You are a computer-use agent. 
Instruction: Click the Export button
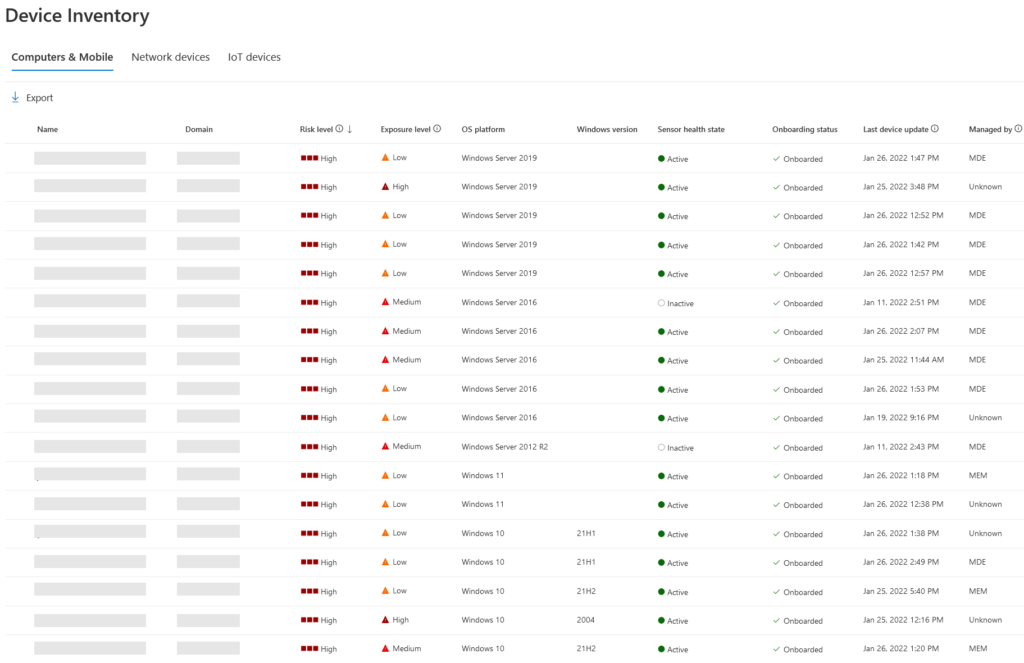coord(31,96)
